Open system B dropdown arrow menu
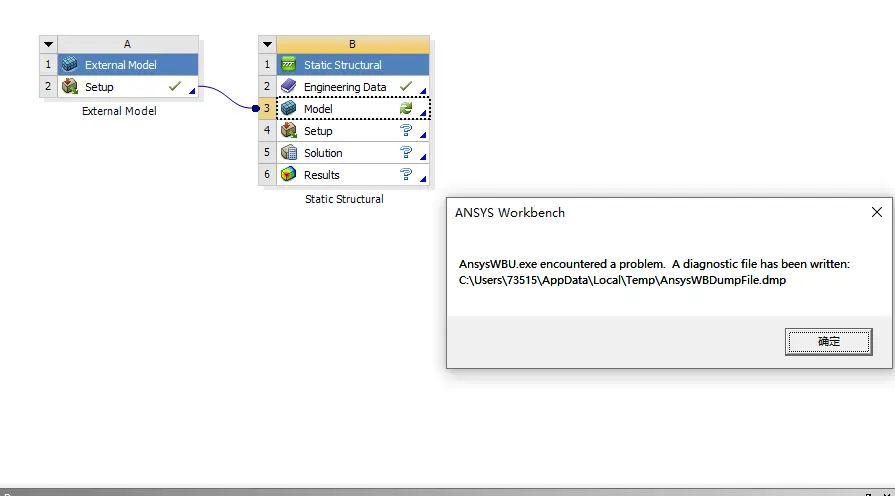Screen dimensions: 895x496 267,44
